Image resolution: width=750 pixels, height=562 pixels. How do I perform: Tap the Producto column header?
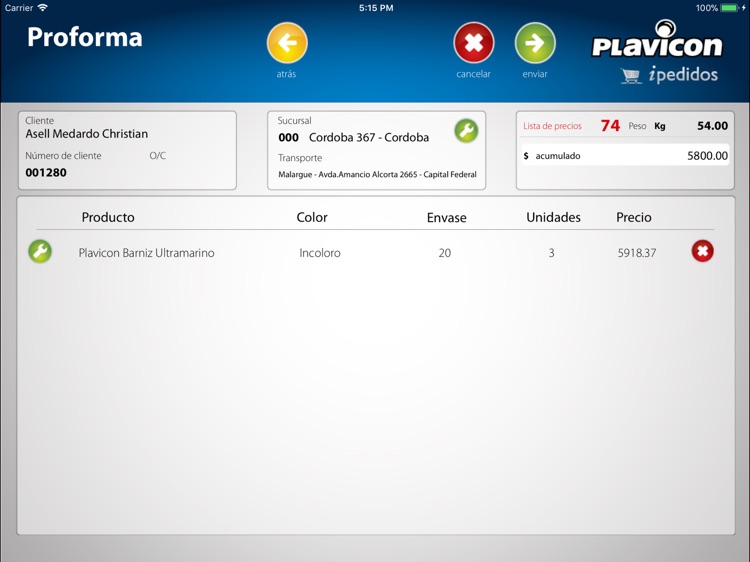tap(108, 218)
